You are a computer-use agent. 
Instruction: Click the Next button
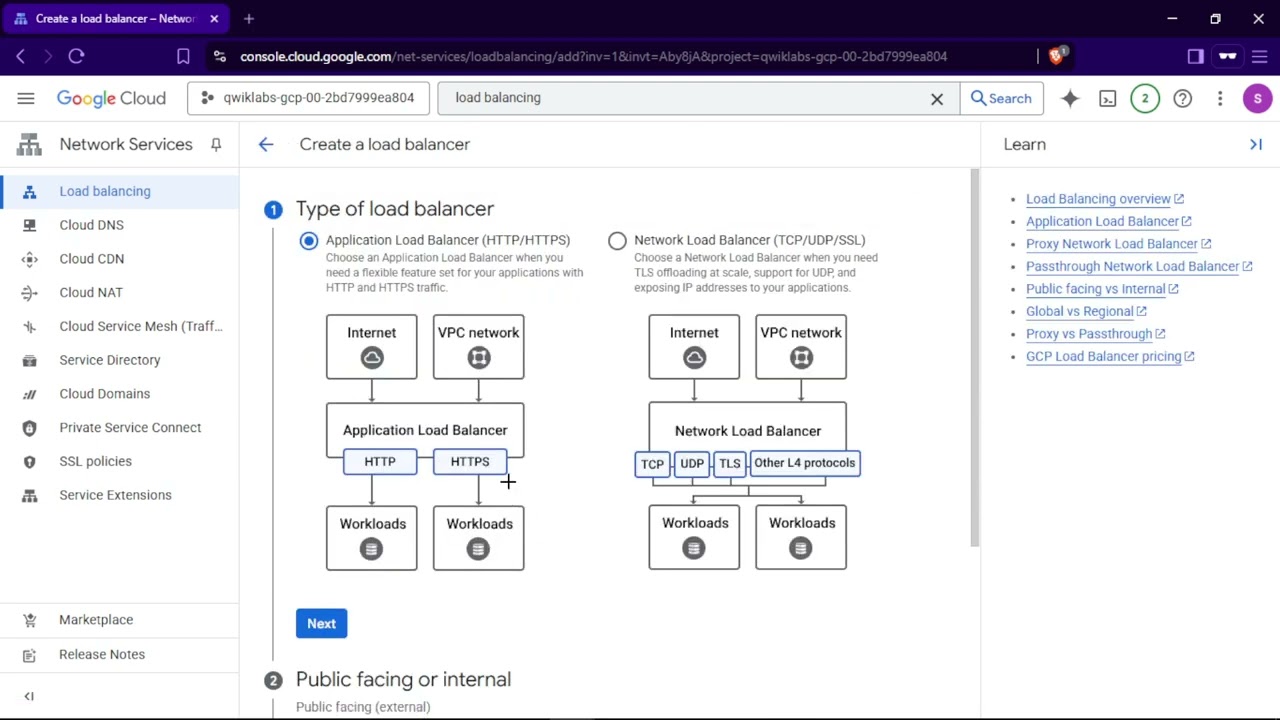[x=321, y=623]
